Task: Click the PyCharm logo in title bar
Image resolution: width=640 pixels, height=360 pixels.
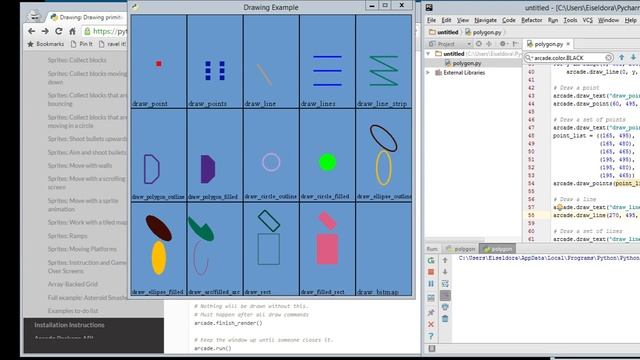Action: (x=429, y=7)
